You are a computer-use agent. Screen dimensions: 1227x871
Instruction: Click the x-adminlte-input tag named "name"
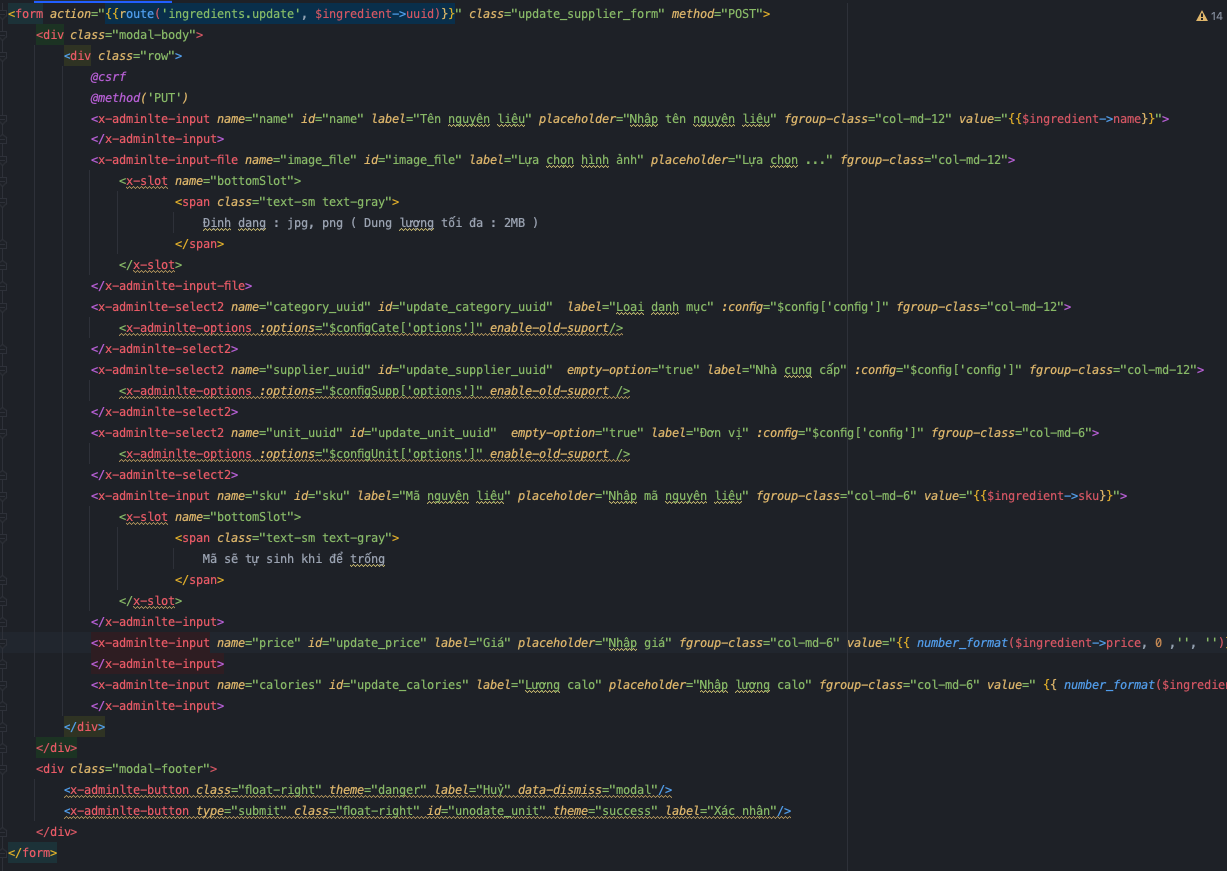pos(150,118)
